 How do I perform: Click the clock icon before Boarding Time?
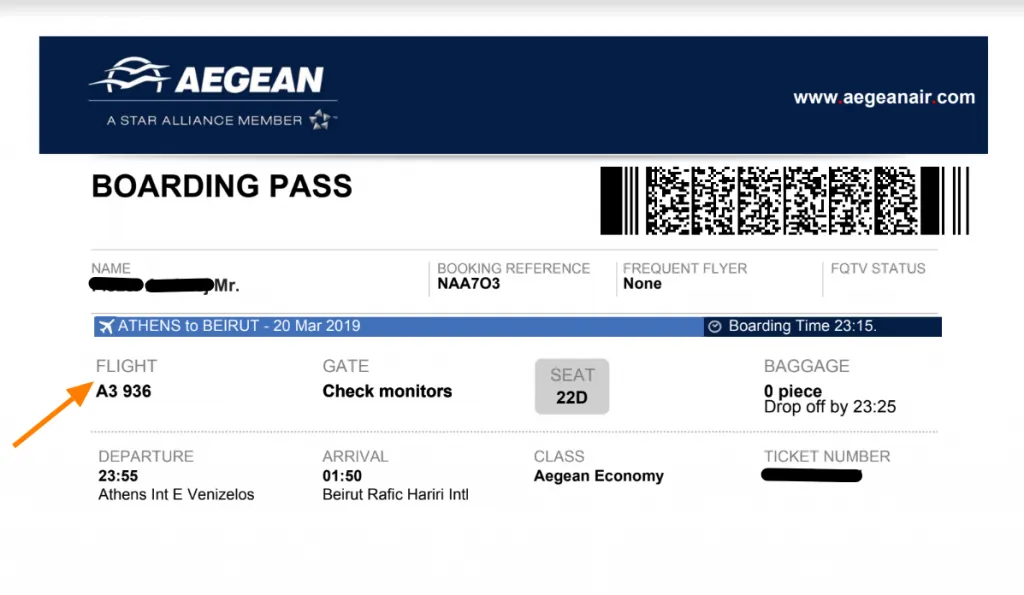tap(714, 327)
